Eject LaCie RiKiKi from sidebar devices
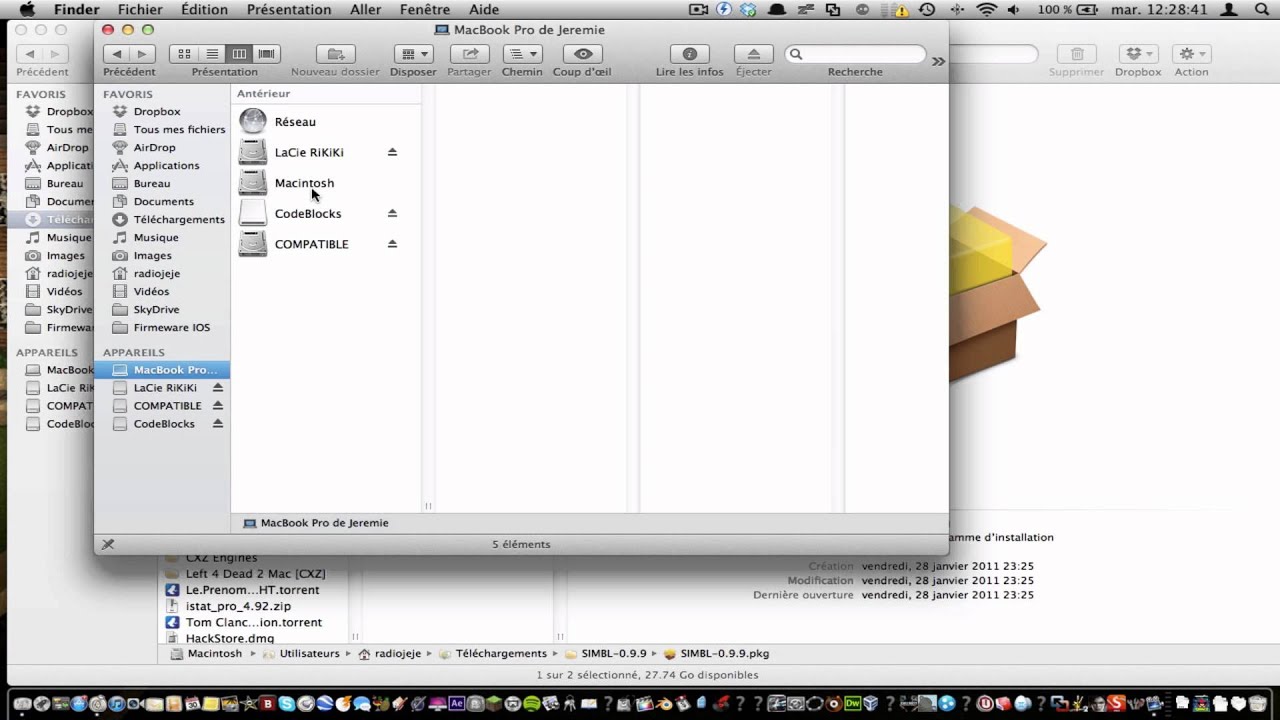This screenshot has height=720, width=1280. 217,388
